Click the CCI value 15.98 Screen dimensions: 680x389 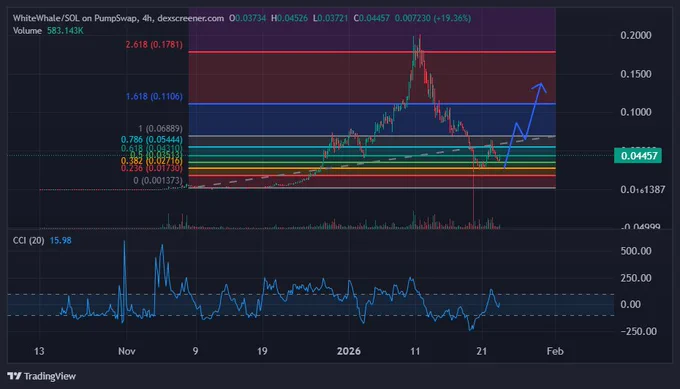[60, 240]
